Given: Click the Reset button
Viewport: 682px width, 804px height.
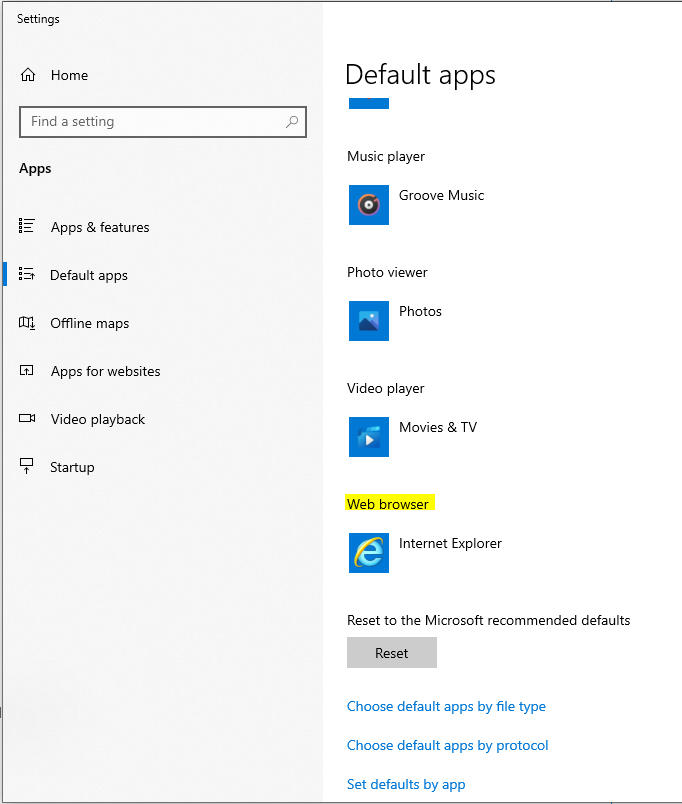Looking at the screenshot, I should point(392,653).
